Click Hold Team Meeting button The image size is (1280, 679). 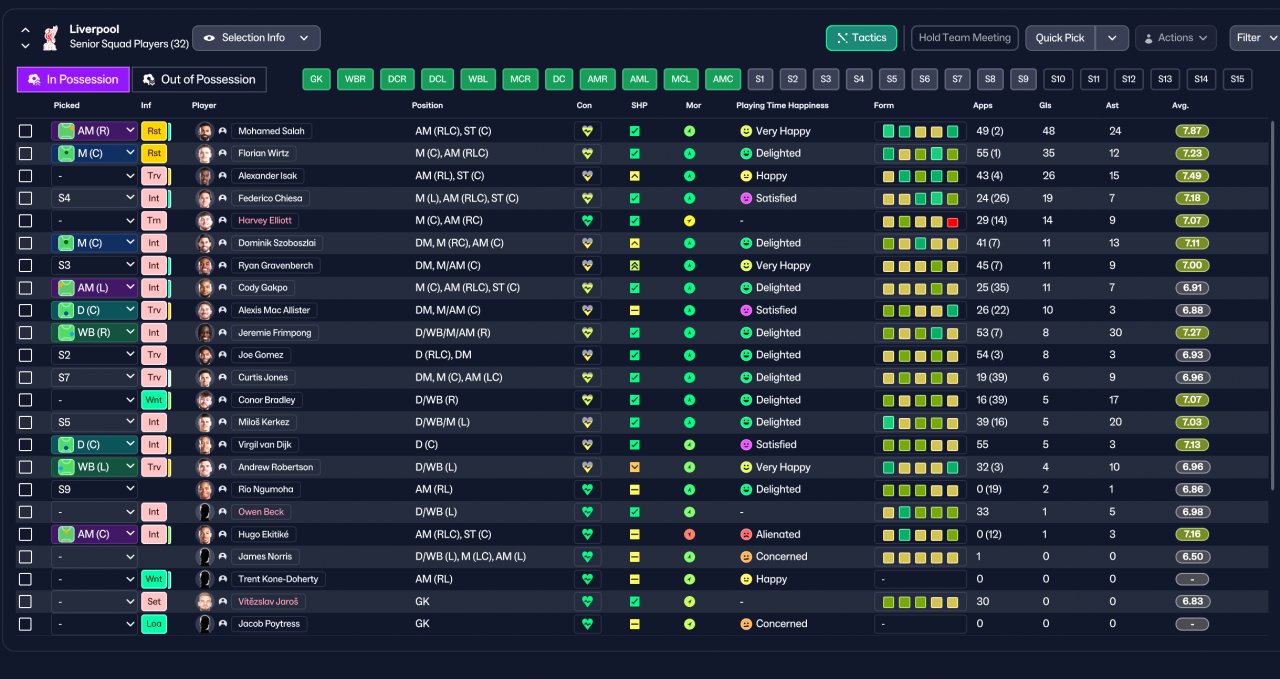pyautogui.click(x=965, y=38)
